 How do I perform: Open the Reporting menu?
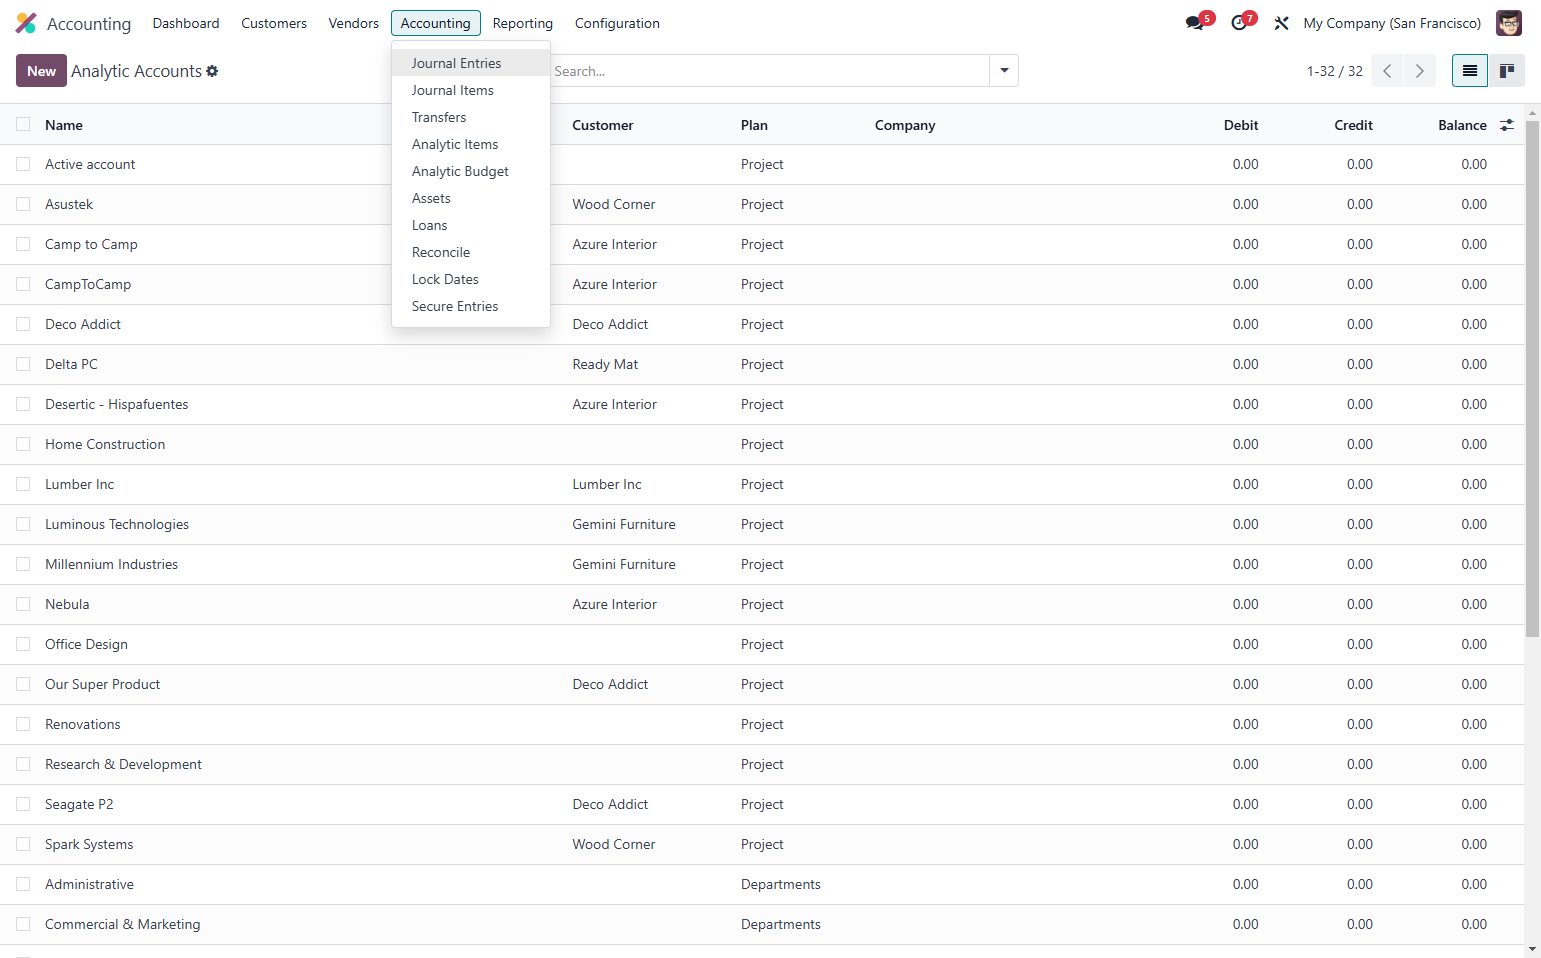522,23
